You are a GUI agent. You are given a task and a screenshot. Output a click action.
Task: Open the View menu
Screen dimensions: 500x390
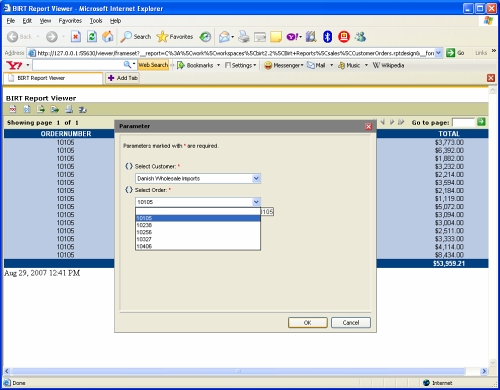coord(45,21)
